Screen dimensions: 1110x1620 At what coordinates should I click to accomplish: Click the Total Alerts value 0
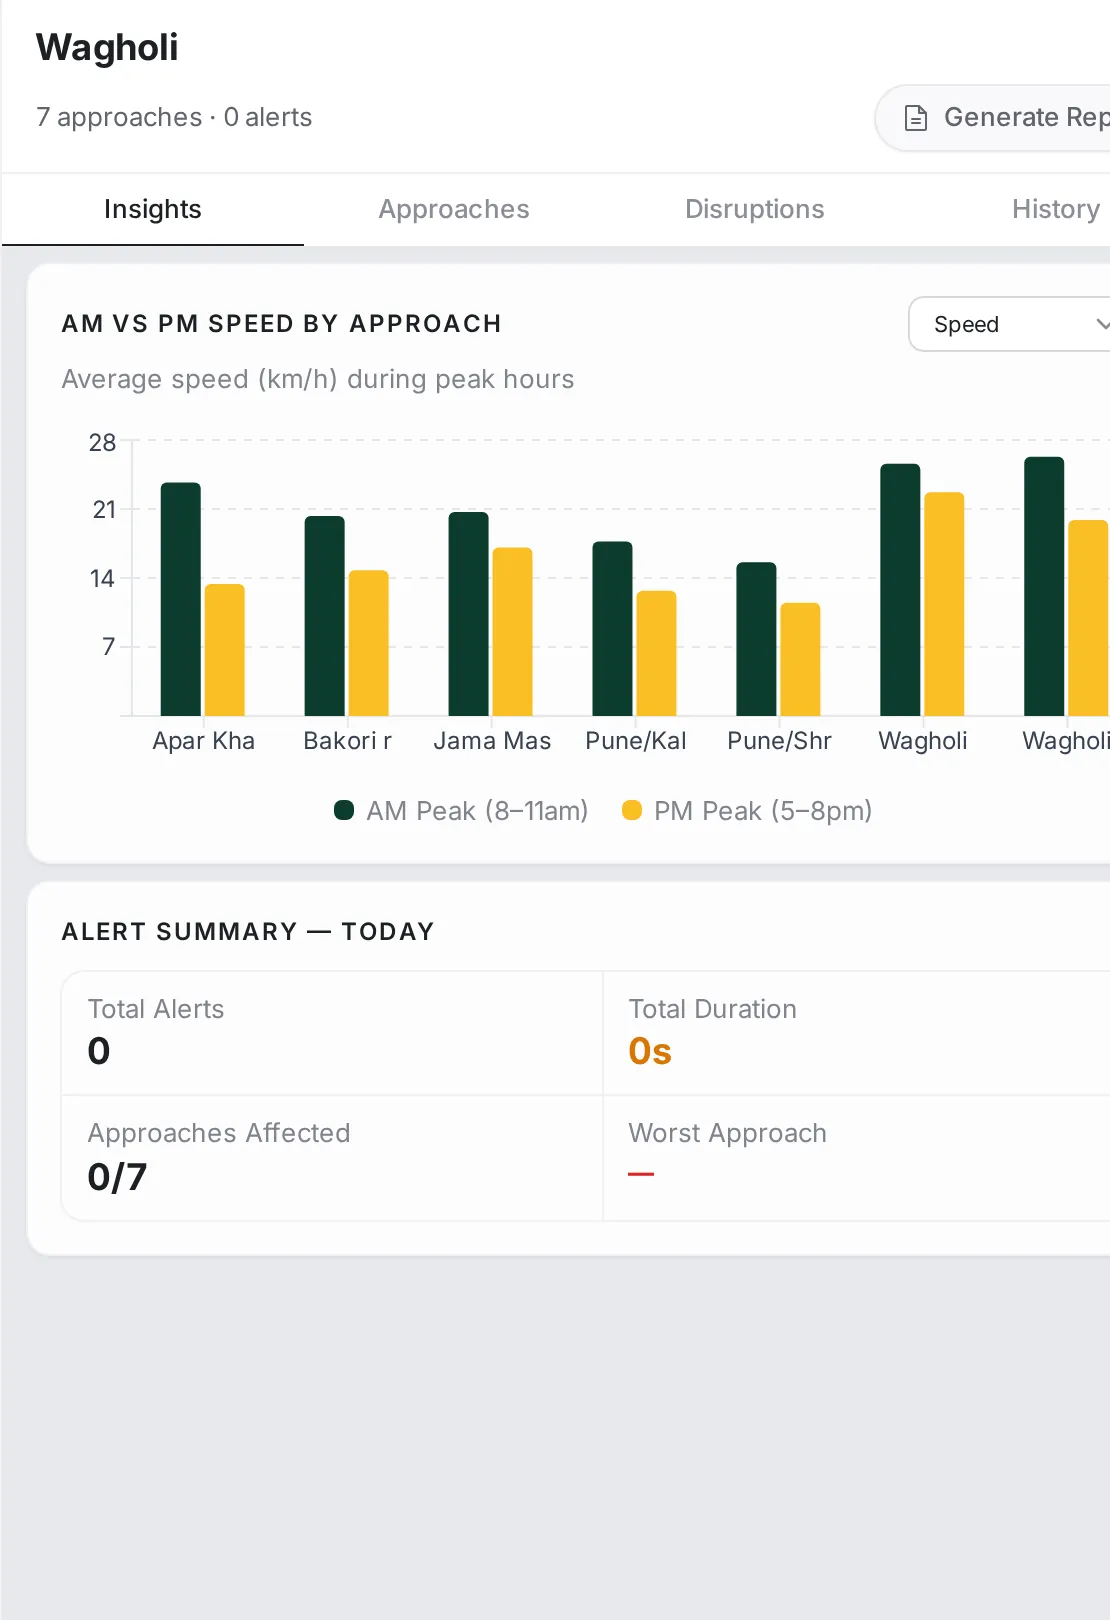[99, 1051]
